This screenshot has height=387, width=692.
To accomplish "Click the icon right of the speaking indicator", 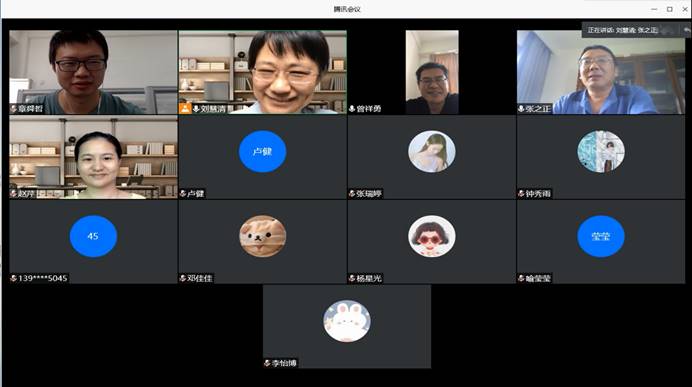I will [x=686, y=30].
